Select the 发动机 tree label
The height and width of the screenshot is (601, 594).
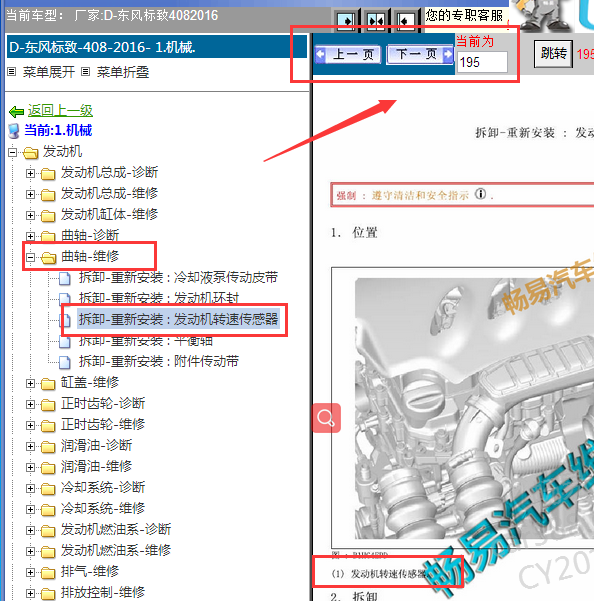coord(62,151)
